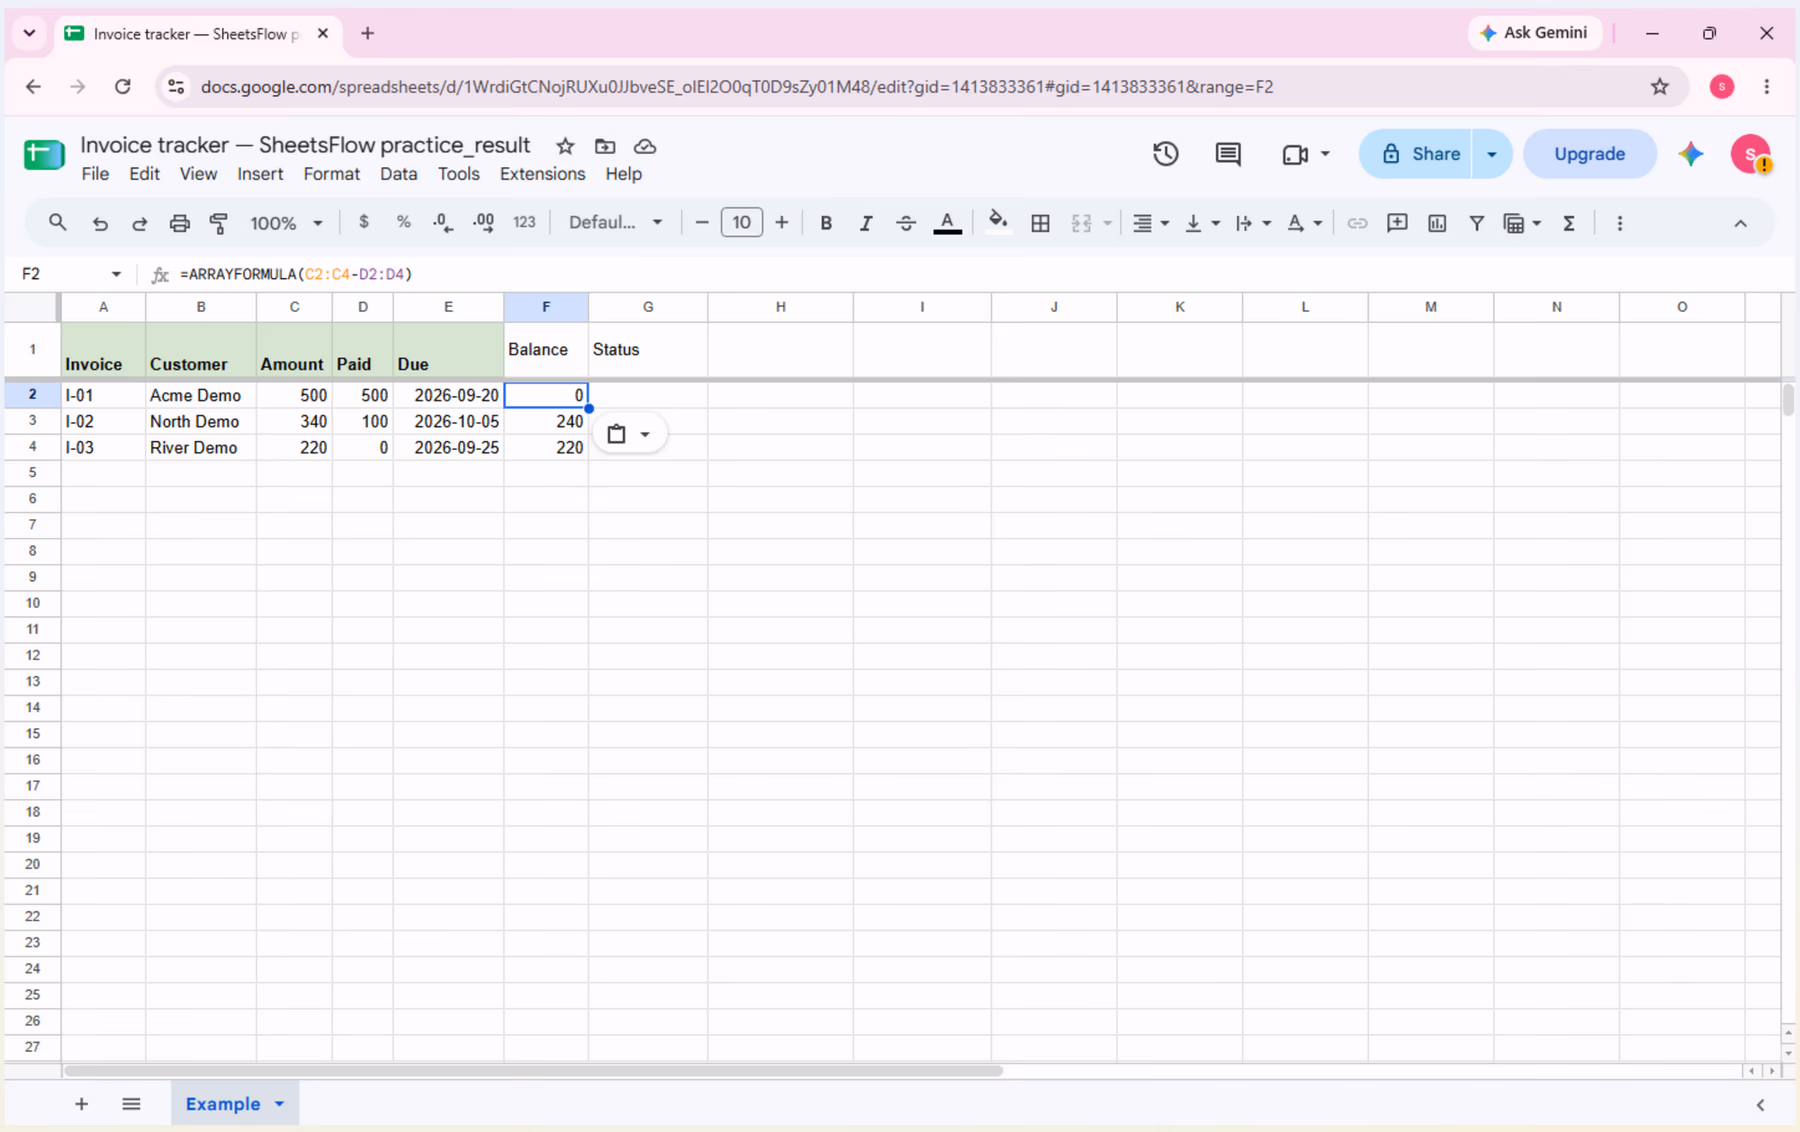The height and width of the screenshot is (1132, 1800).
Task: Click the merge cells icon
Action: point(1081,223)
